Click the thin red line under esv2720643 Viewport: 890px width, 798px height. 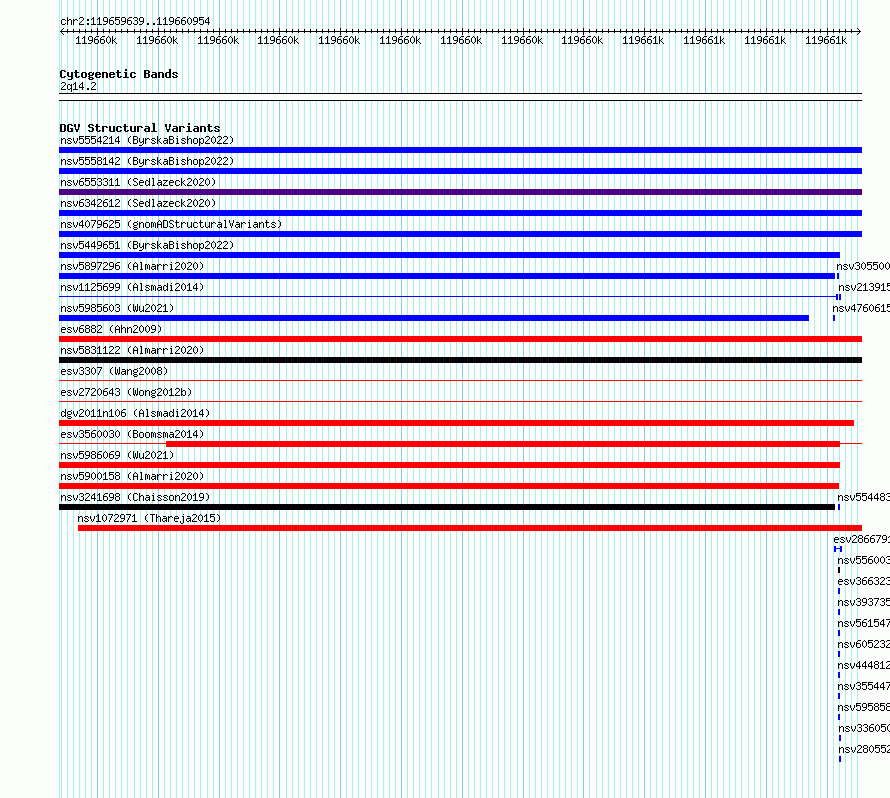coord(460,401)
